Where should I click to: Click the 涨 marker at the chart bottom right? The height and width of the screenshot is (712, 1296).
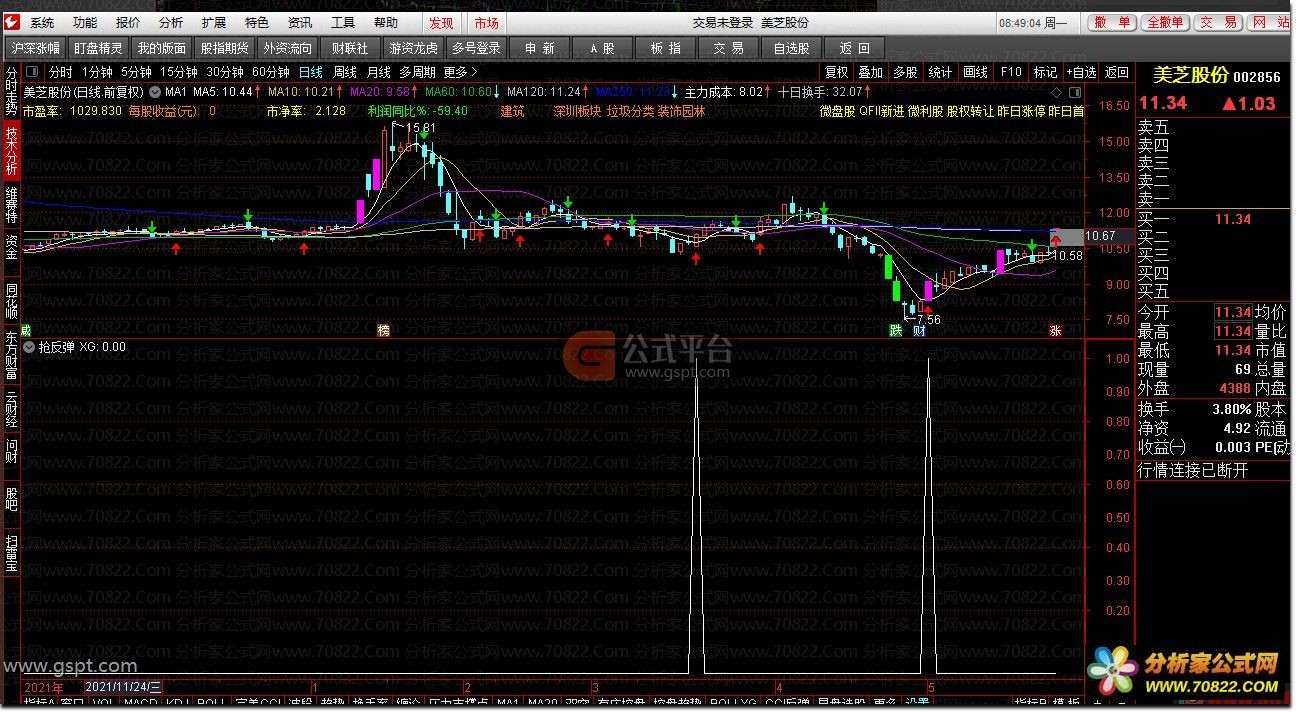click(1054, 331)
